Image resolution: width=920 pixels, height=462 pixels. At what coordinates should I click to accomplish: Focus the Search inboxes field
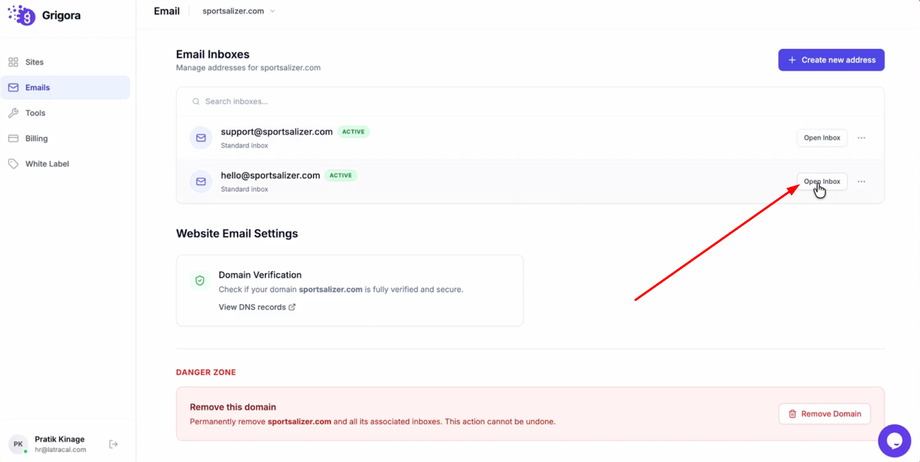[530, 101]
